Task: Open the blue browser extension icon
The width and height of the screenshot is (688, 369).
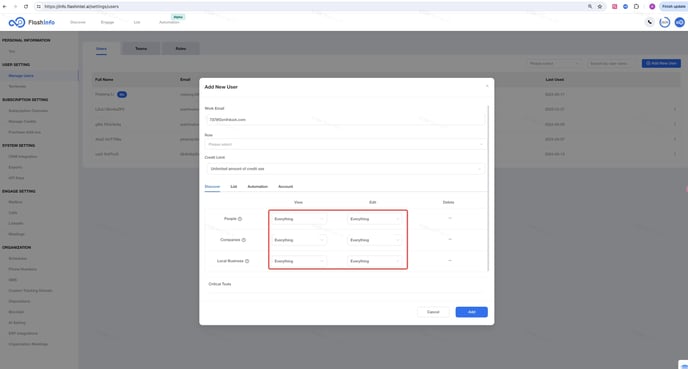Action: pos(625,7)
